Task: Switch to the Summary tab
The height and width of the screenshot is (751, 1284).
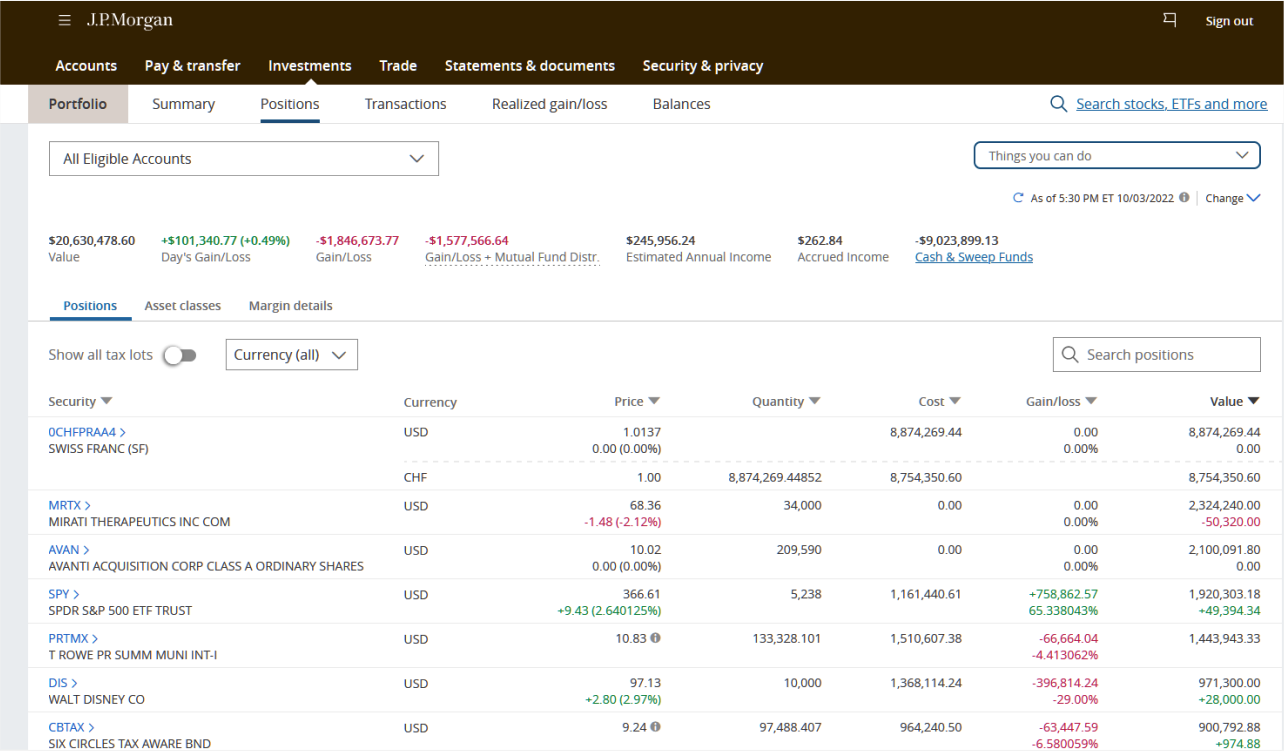Action: (183, 104)
